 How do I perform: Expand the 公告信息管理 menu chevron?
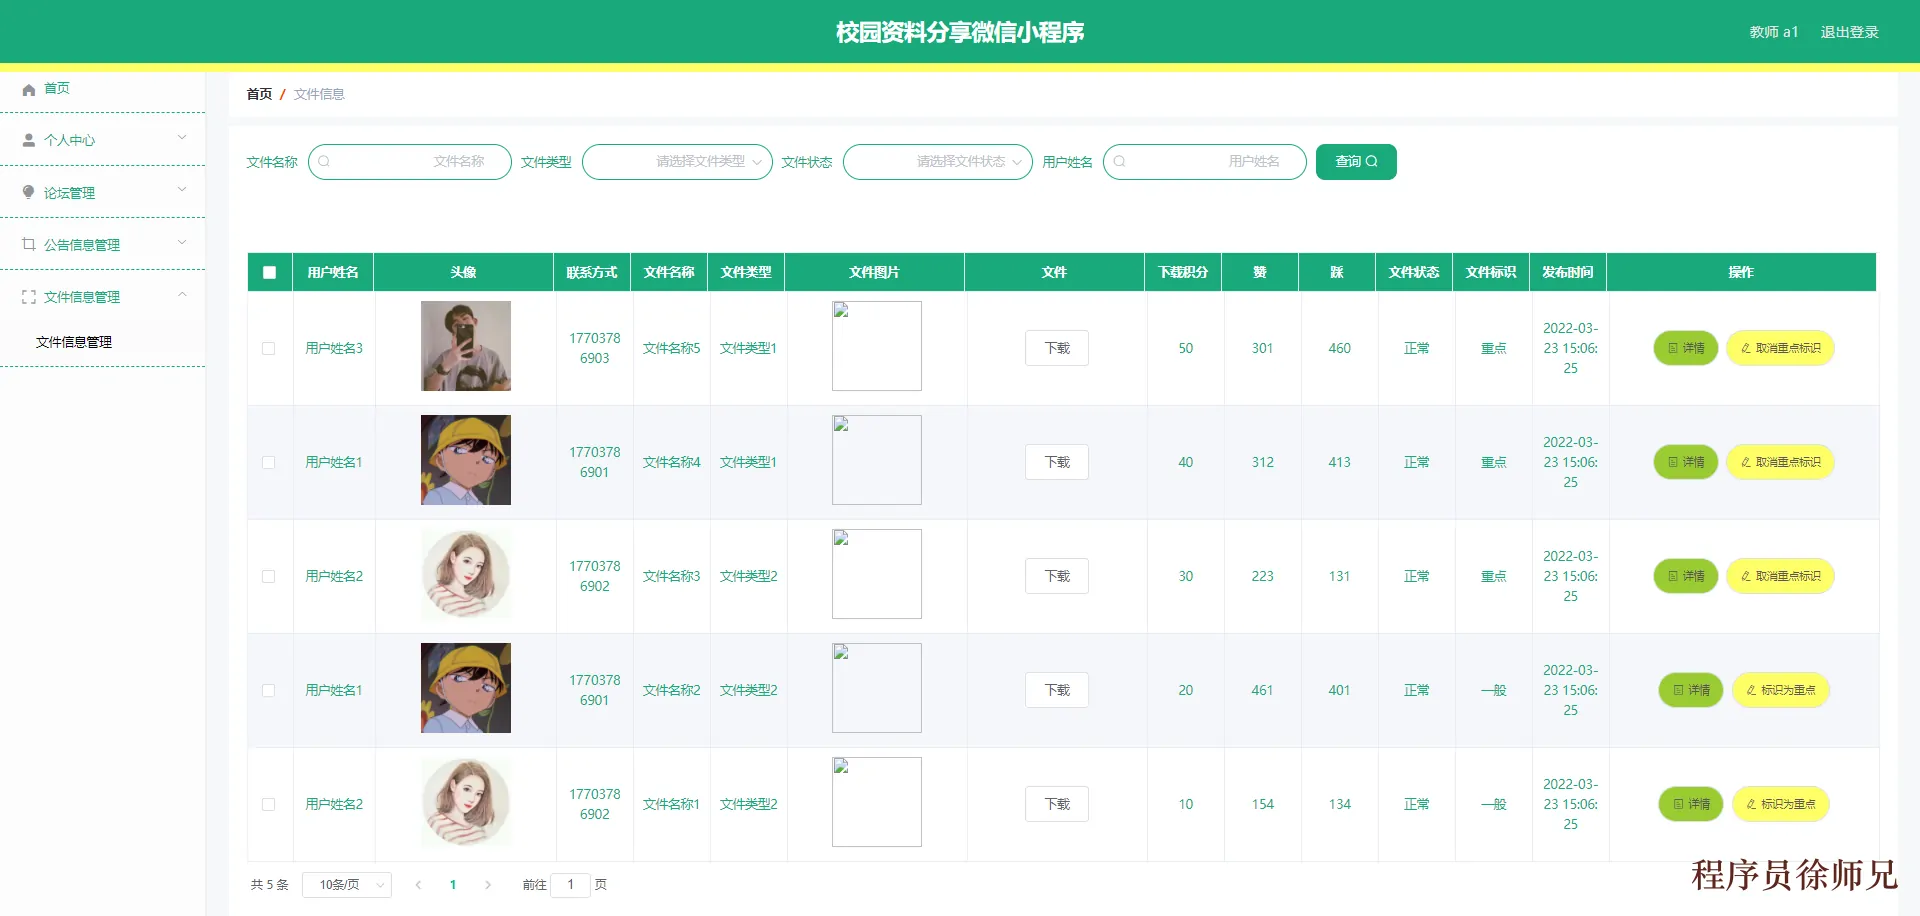tap(182, 242)
